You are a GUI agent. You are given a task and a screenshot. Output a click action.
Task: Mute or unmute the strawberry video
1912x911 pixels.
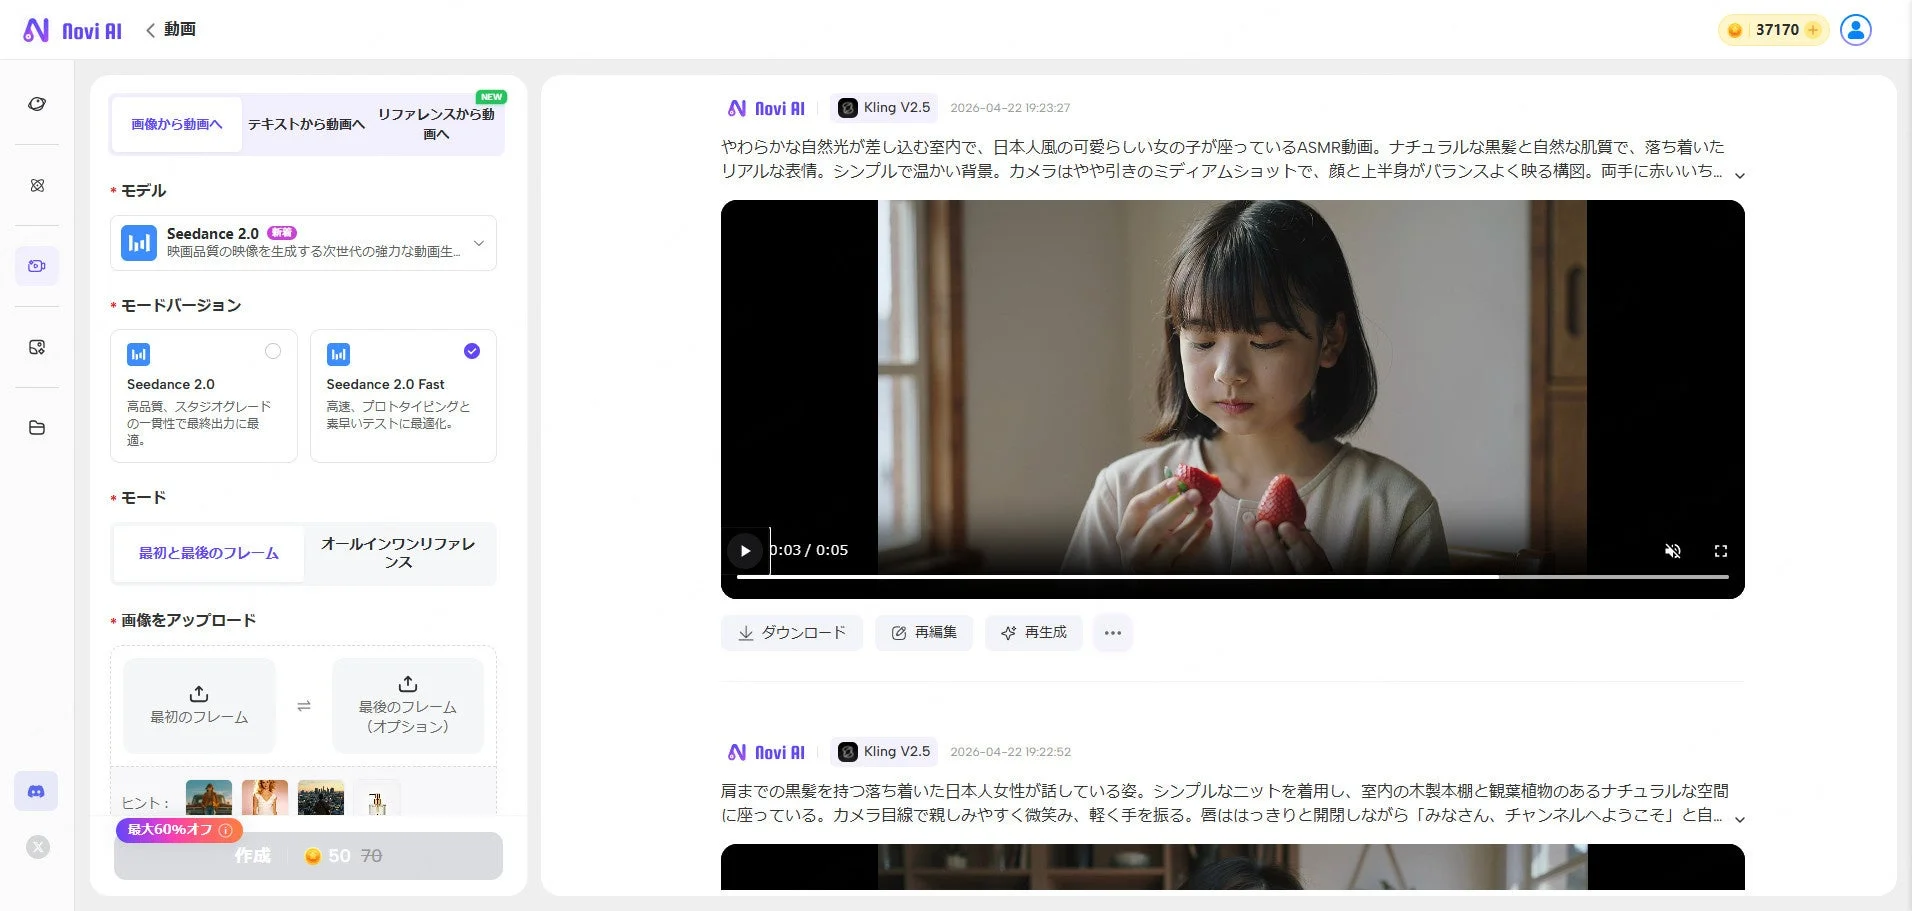(x=1673, y=551)
